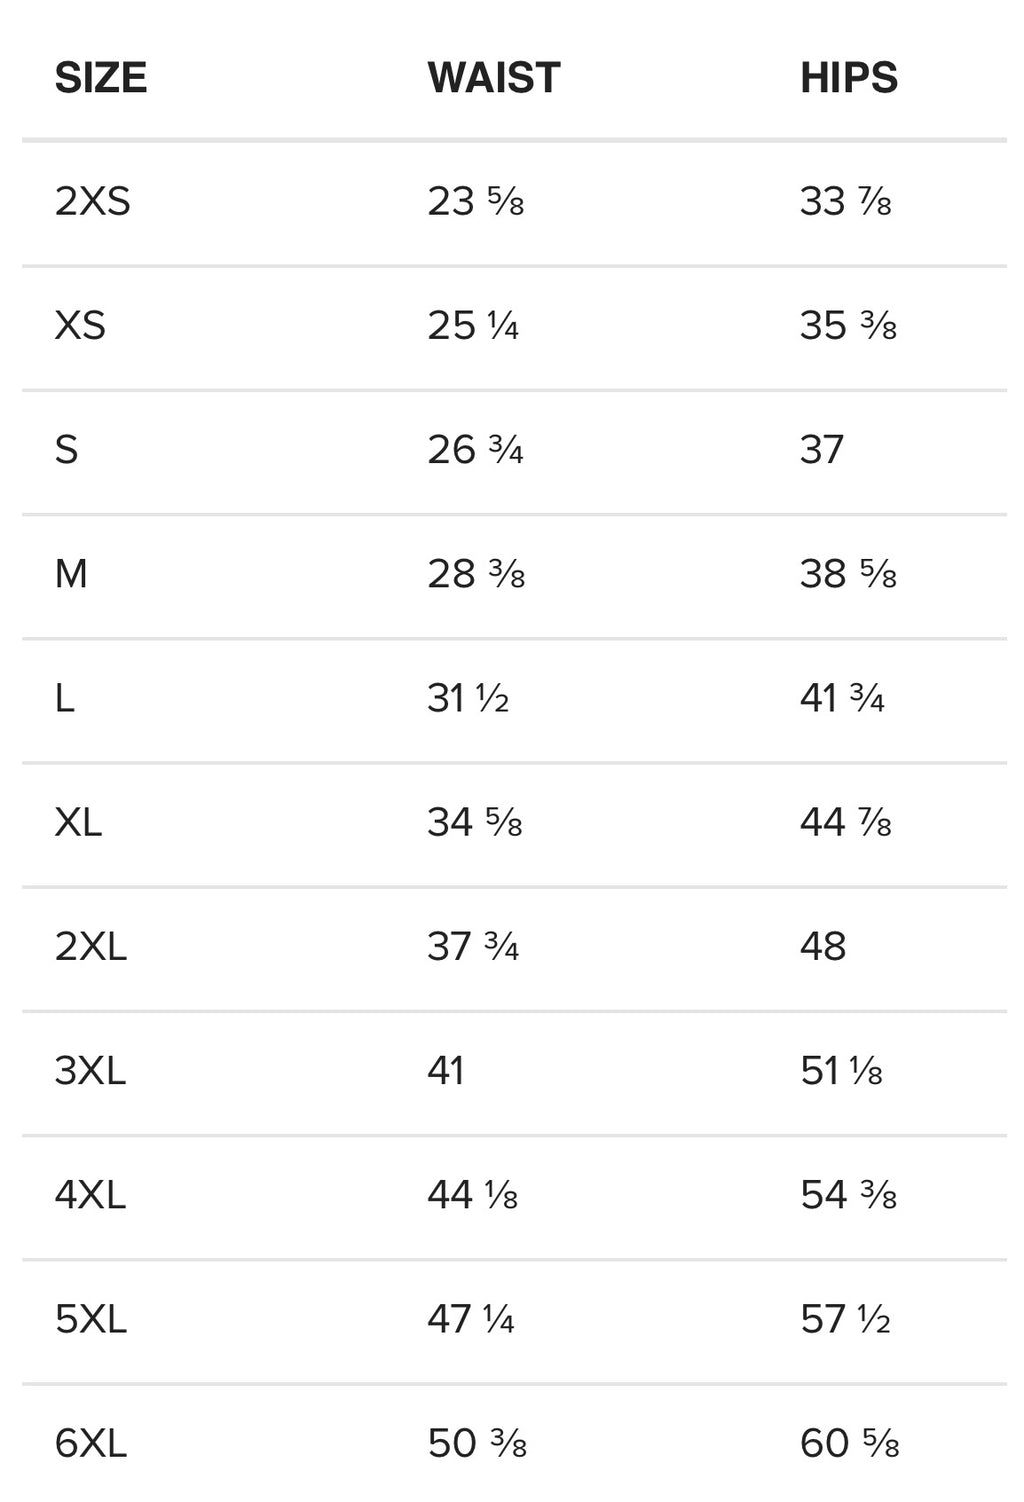This screenshot has height=1502, width=1024.
Task: Click the hips value 48
Action: point(823,946)
